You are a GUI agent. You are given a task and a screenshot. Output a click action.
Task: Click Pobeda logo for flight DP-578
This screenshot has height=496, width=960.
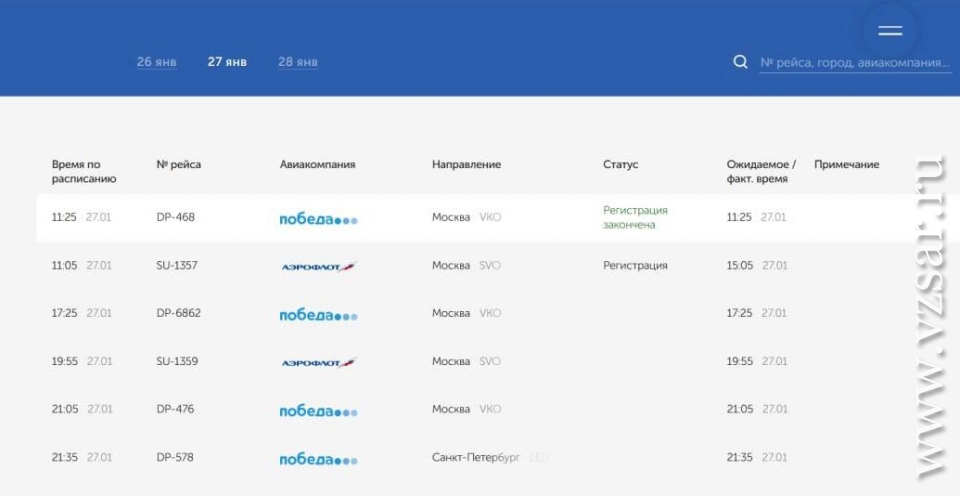[x=318, y=459]
